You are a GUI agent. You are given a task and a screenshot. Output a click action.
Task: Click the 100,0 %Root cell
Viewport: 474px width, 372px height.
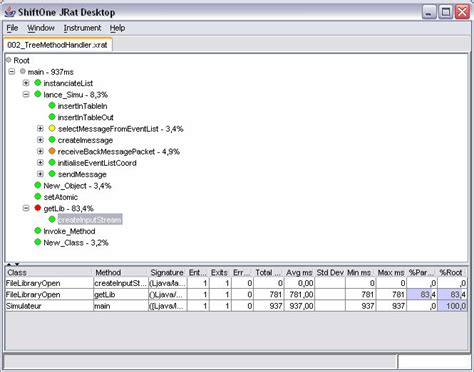coord(452,306)
